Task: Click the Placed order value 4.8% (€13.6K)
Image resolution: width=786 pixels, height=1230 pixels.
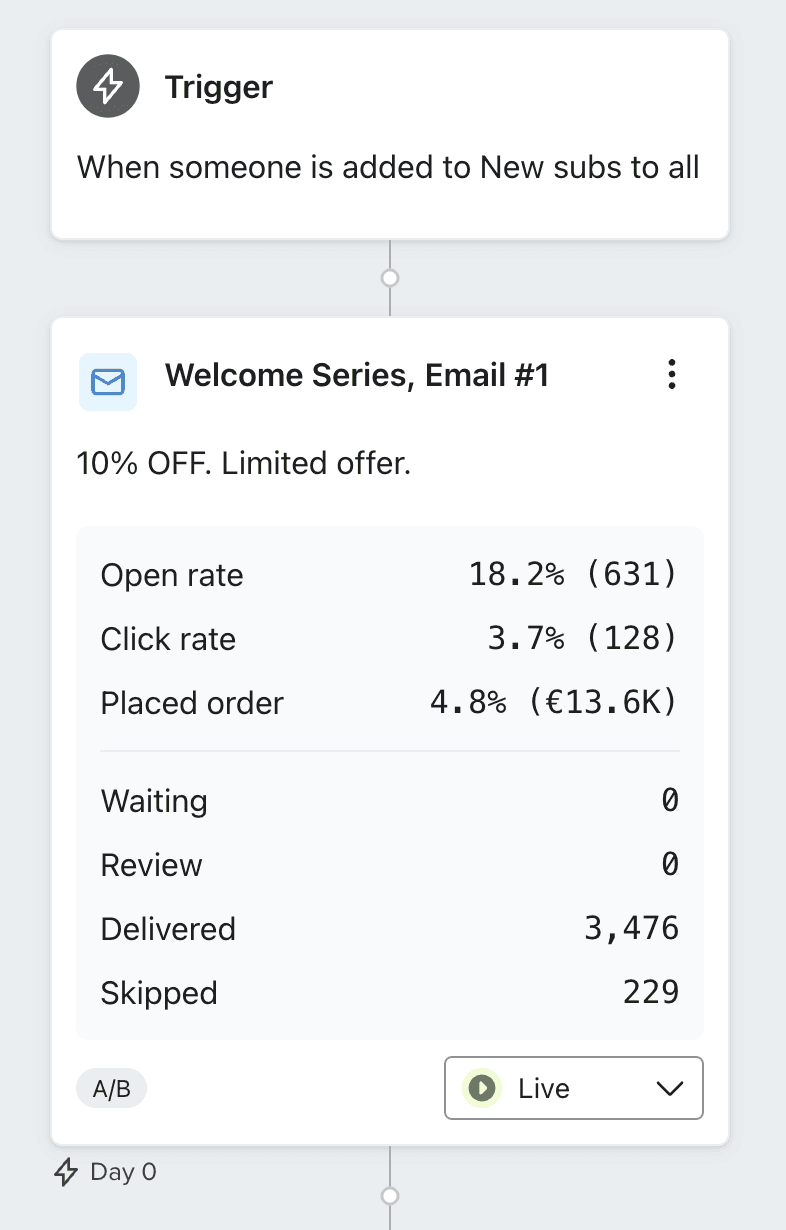Action: [554, 703]
